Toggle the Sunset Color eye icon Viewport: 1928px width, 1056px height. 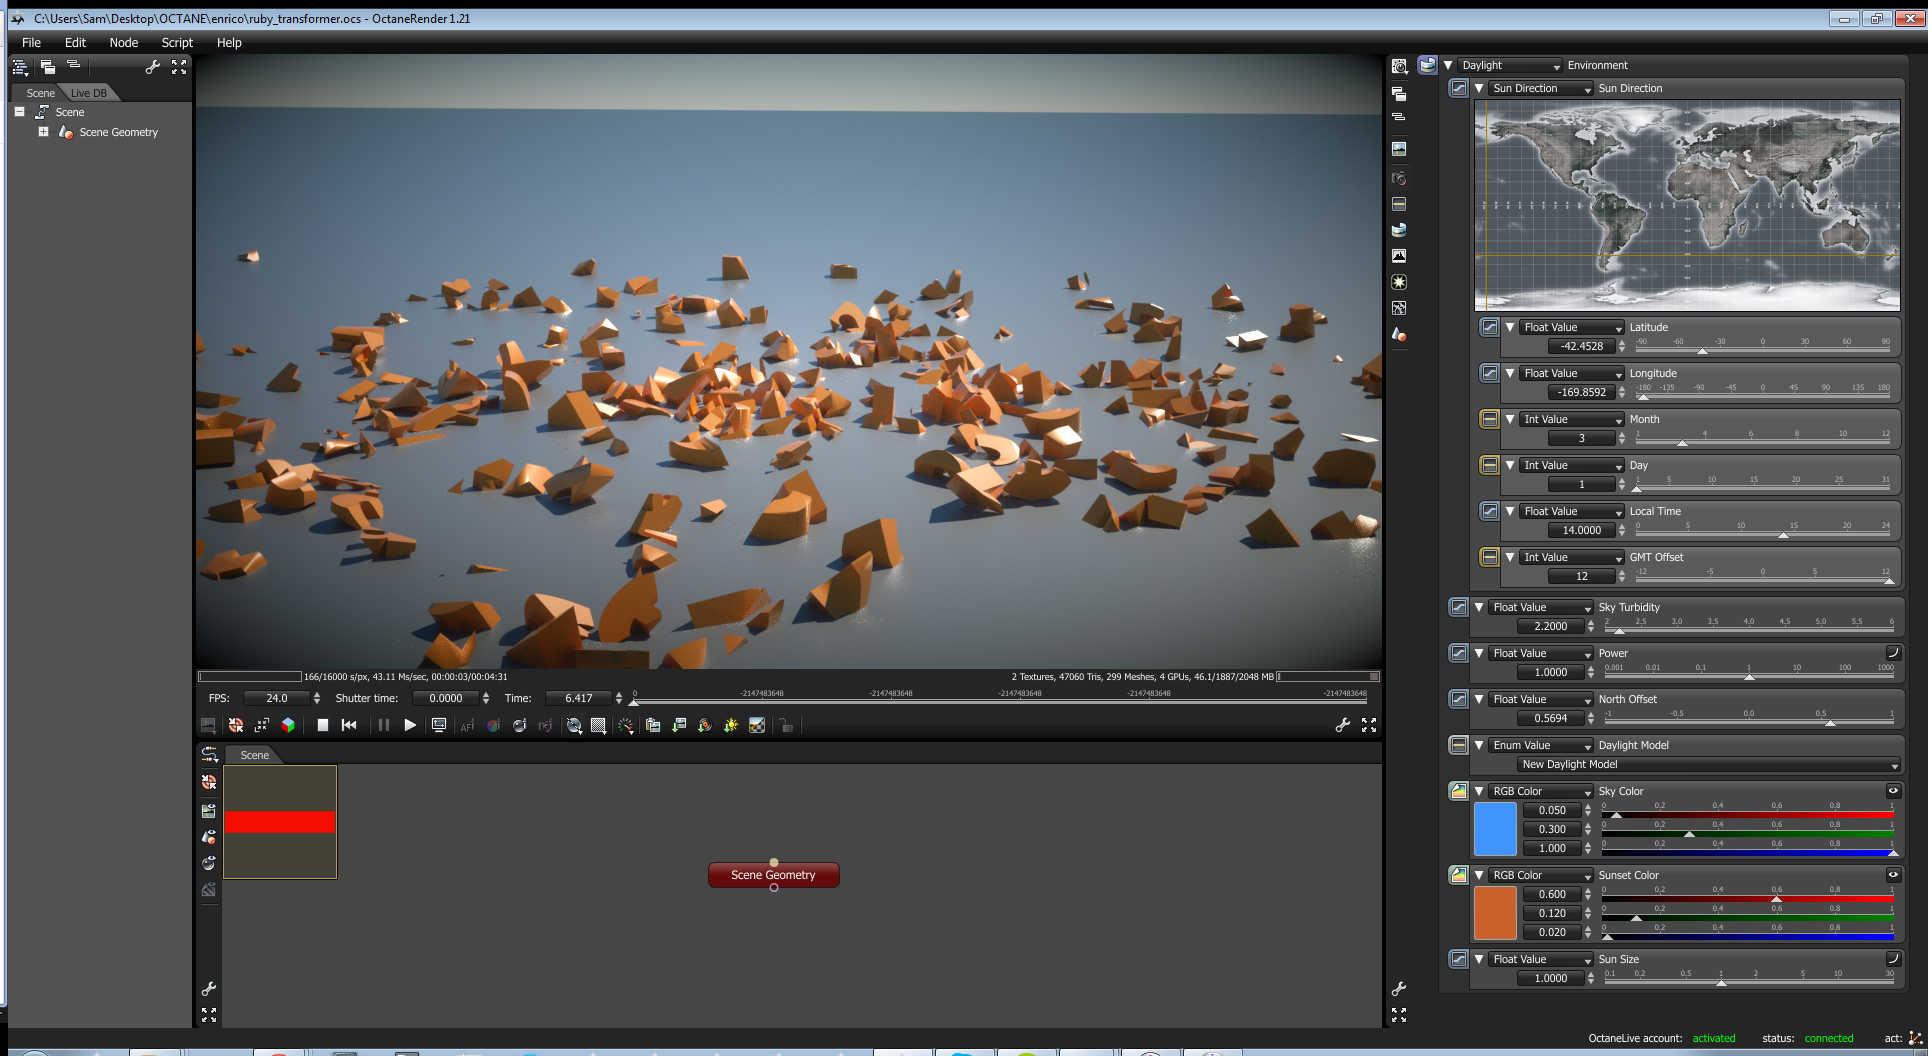[x=1892, y=875]
